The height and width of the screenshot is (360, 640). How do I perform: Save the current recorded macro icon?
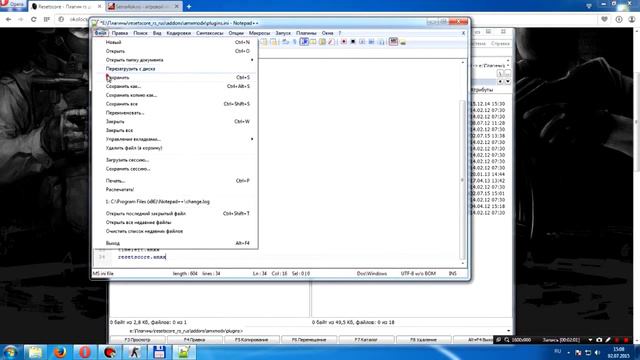point(381,42)
